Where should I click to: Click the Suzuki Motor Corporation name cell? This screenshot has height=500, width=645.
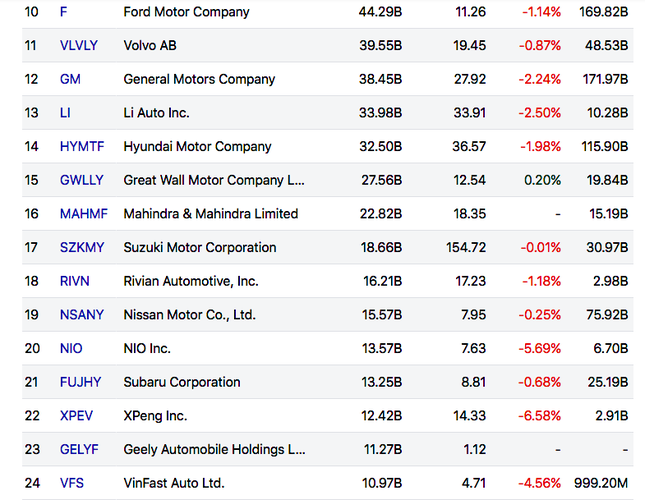click(x=199, y=247)
